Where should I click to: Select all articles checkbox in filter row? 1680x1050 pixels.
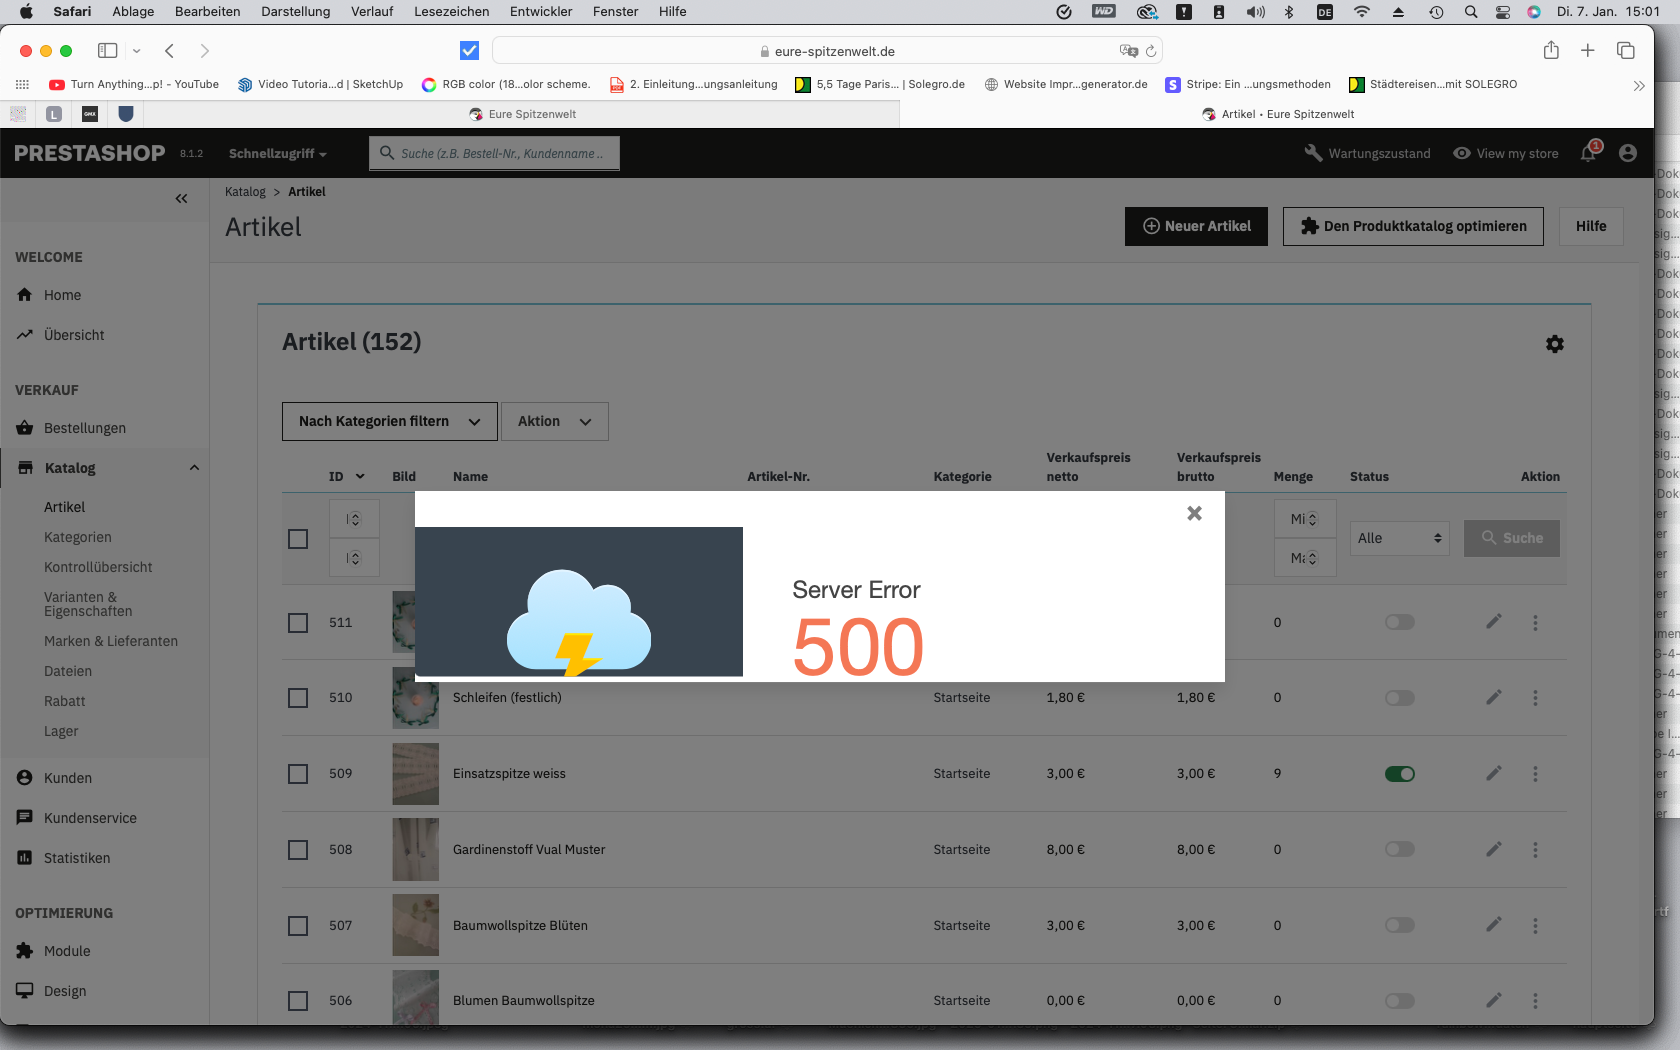click(x=298, y=539)
